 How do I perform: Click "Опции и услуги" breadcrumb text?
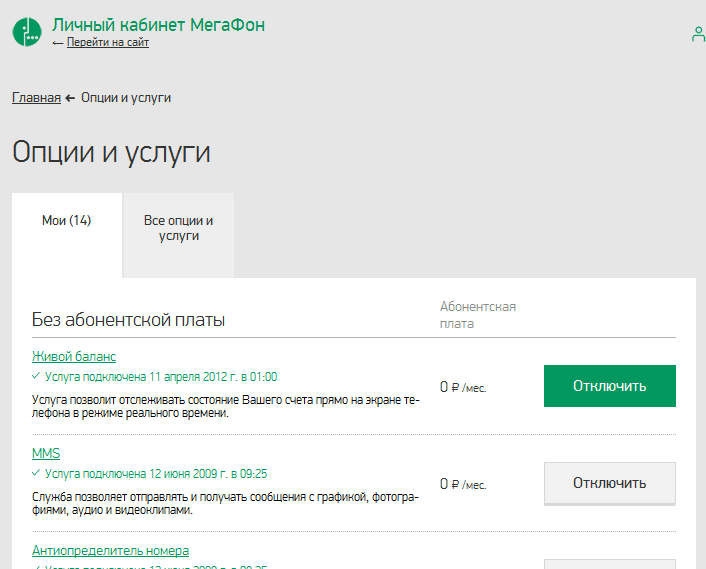[126, 98]
